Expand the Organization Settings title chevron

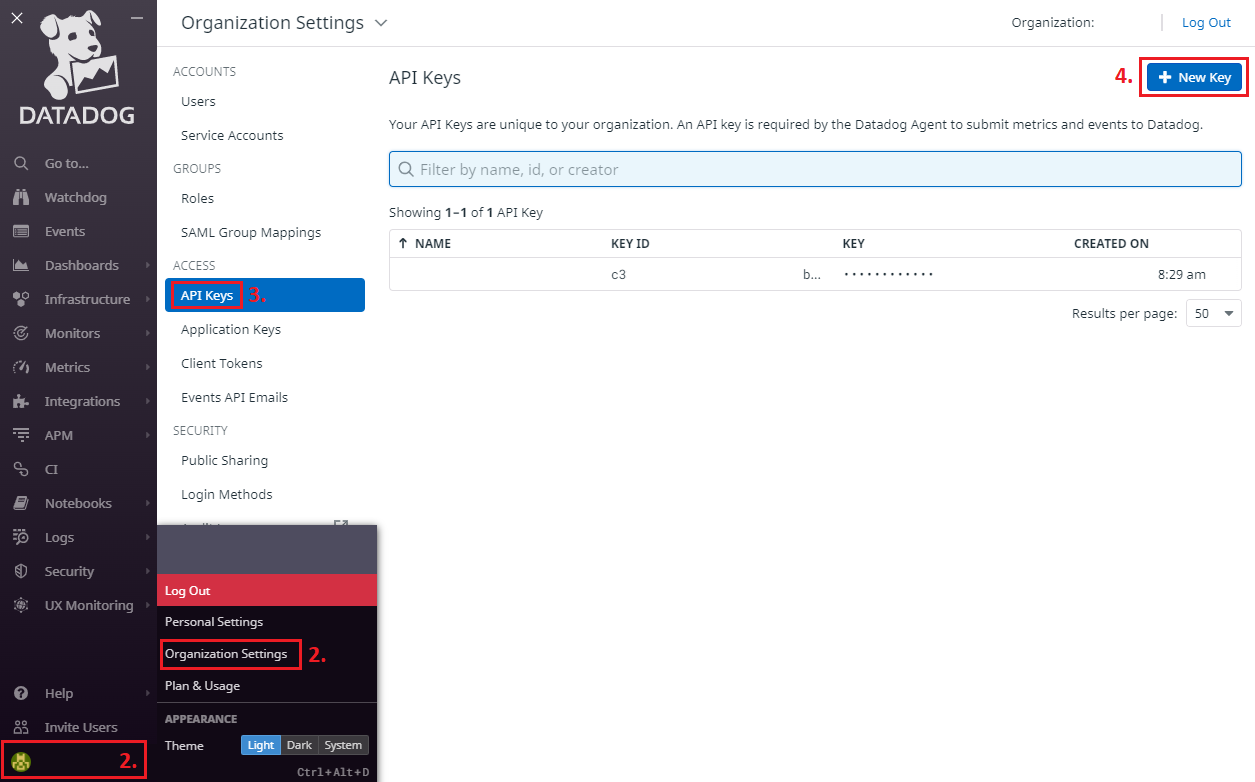[380, 23]
